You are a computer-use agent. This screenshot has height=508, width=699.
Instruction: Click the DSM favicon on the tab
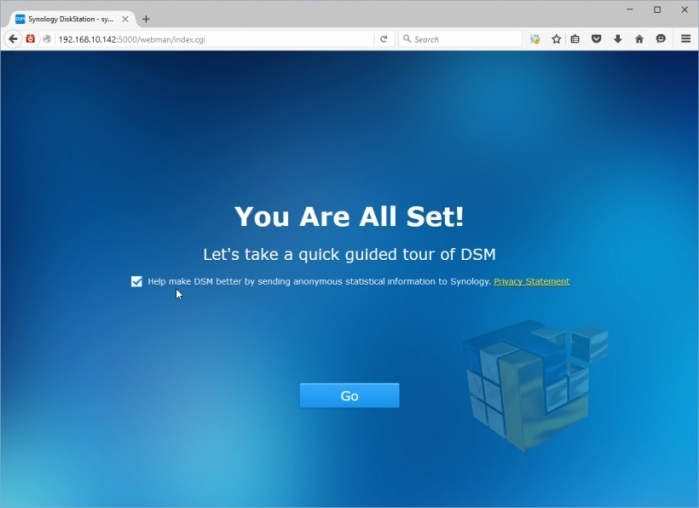pyautogui.click(x=20, y=19)
